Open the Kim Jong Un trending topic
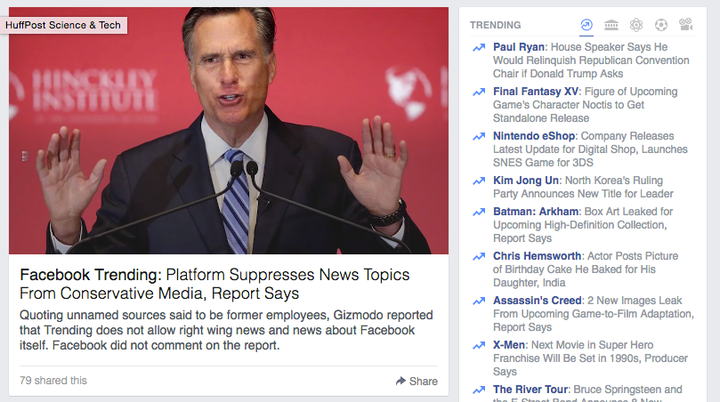The height and width of the screenshot is (402, 720). (x=526, y=181)
